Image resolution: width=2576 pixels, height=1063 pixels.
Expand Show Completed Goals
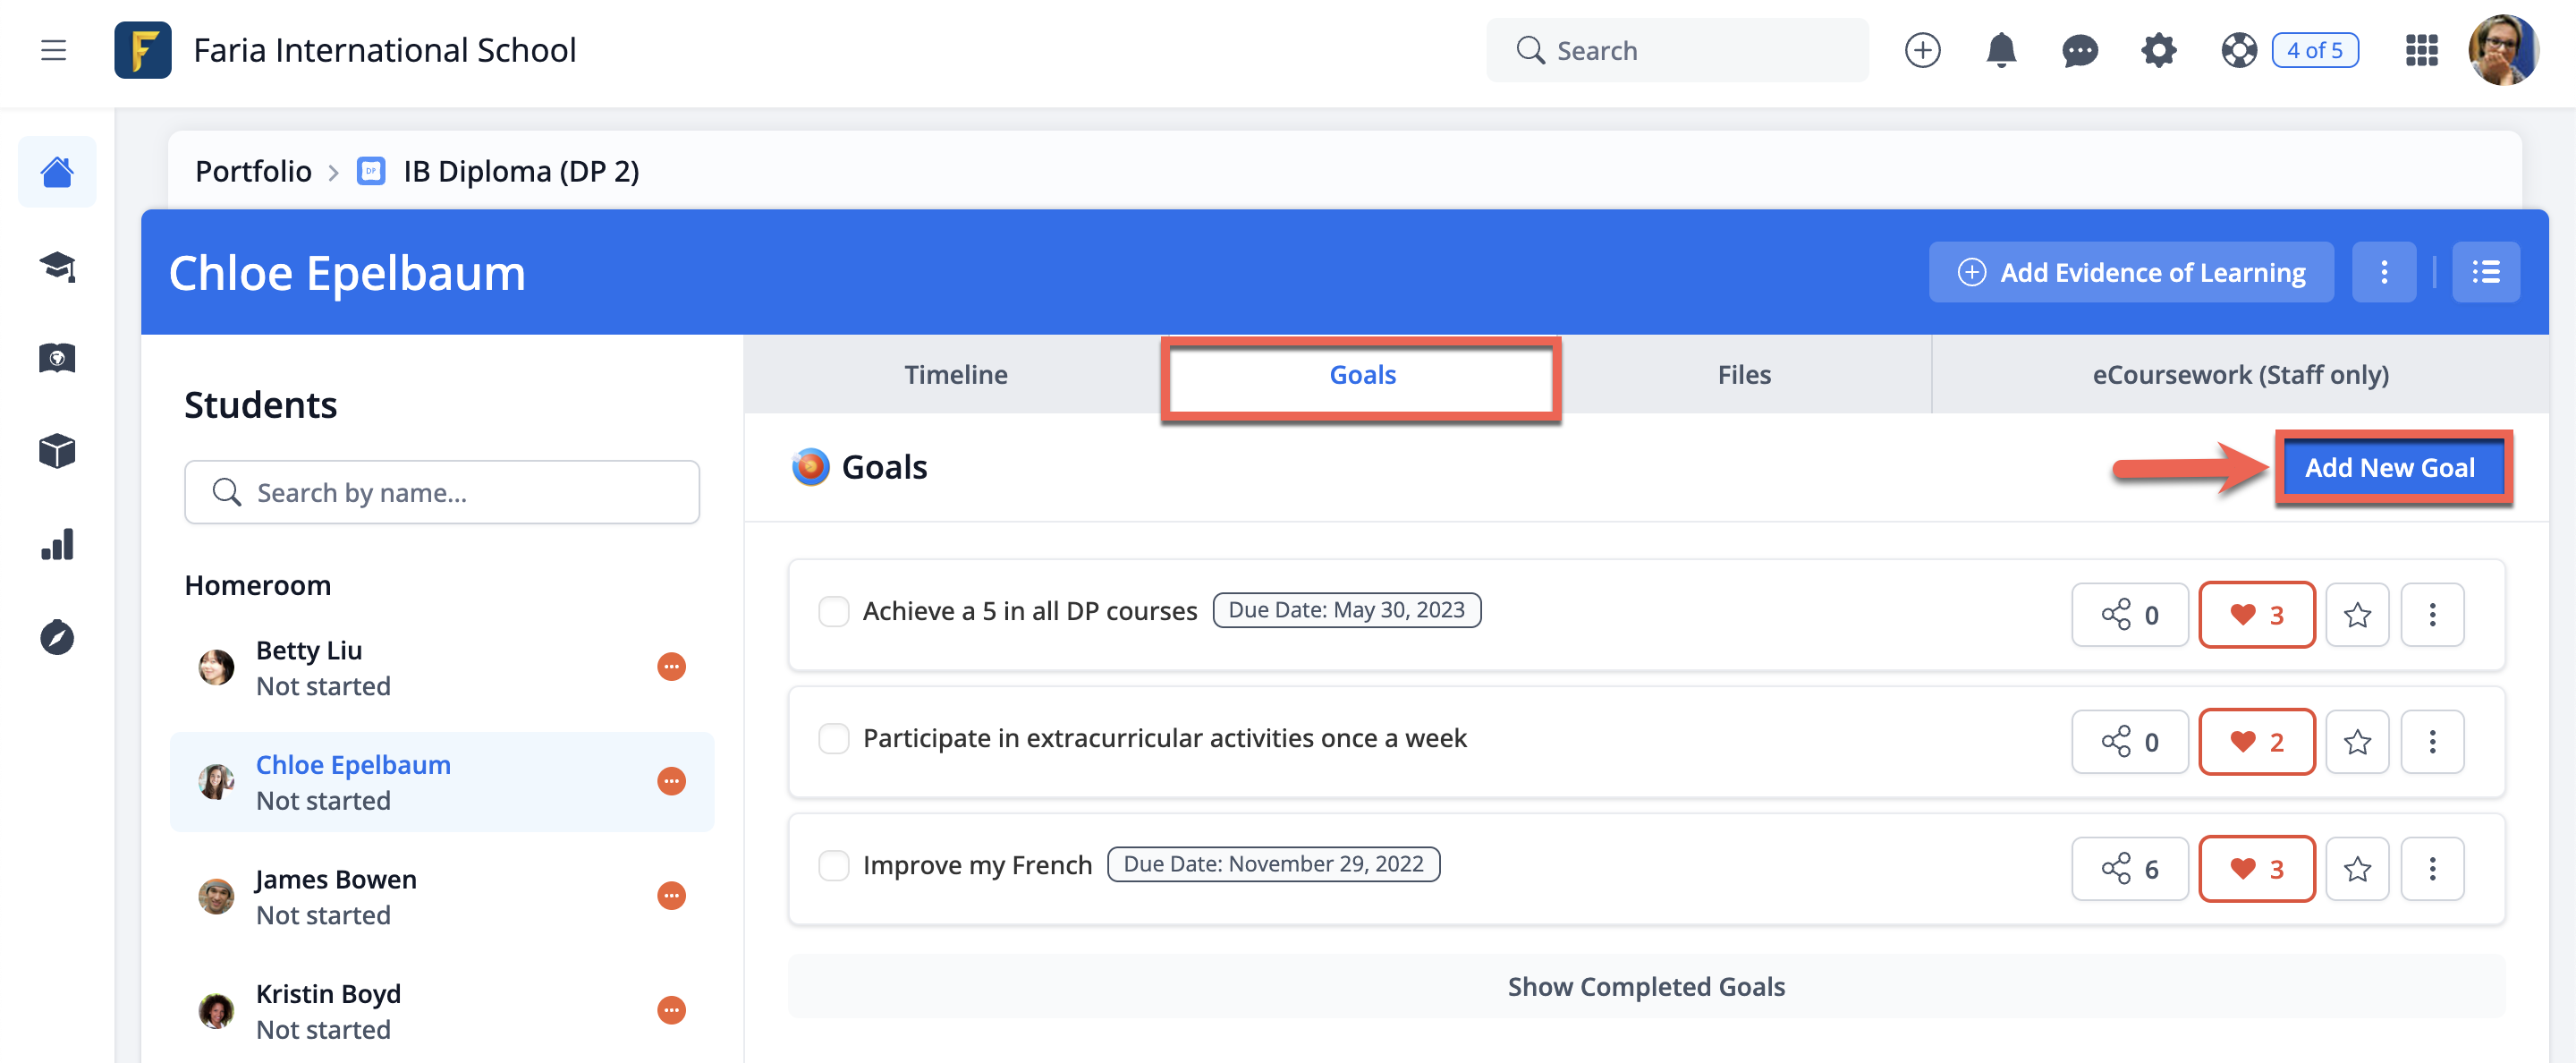[1645, 986]
